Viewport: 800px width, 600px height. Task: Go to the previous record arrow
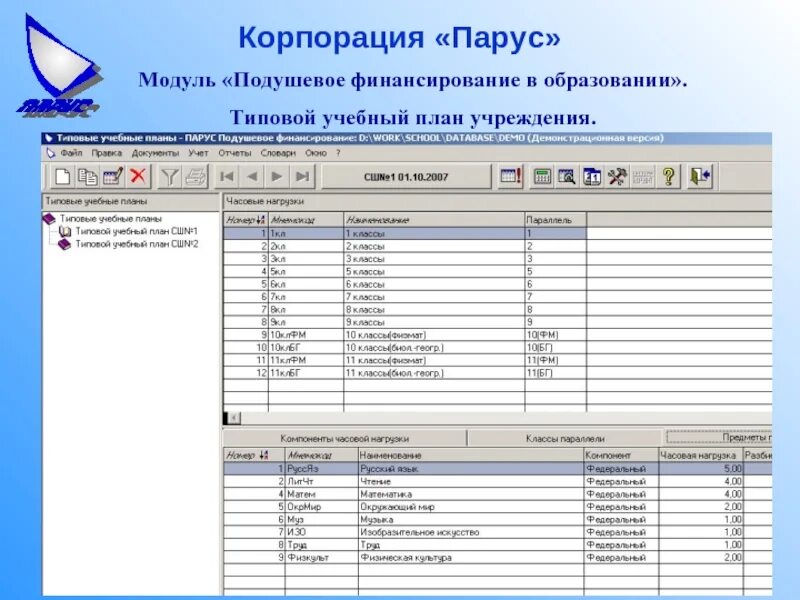pos(252,177)
